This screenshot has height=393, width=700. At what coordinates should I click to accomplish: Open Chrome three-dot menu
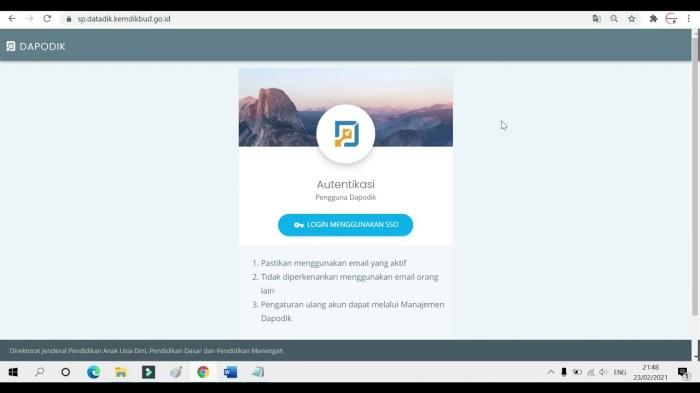(688, 19)
